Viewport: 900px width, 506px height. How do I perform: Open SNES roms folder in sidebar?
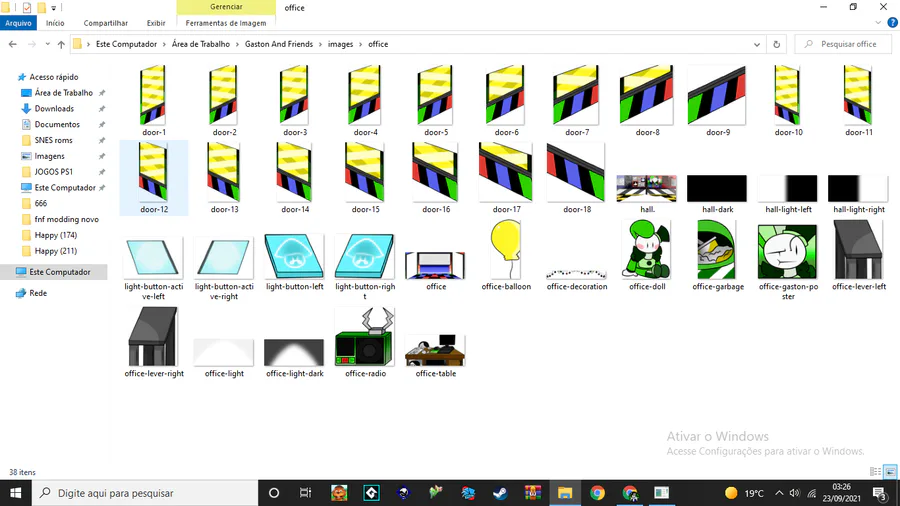pyautogui.click(x=53, y=140)
